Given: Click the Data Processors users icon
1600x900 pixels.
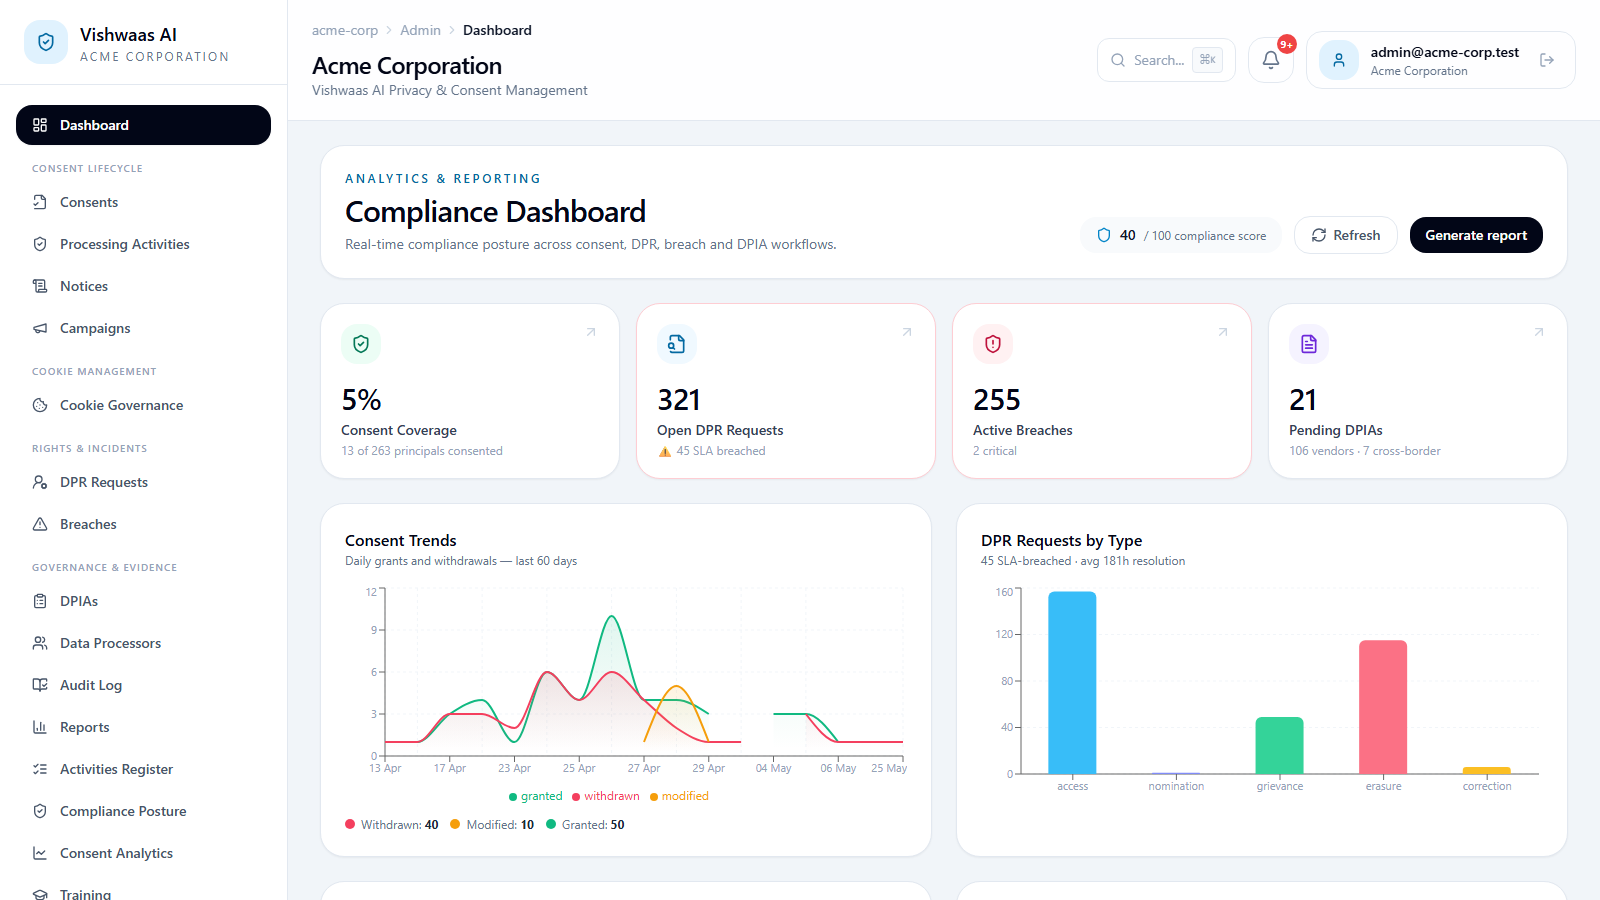Looking at the screenshot, I should tap(40, 643).
